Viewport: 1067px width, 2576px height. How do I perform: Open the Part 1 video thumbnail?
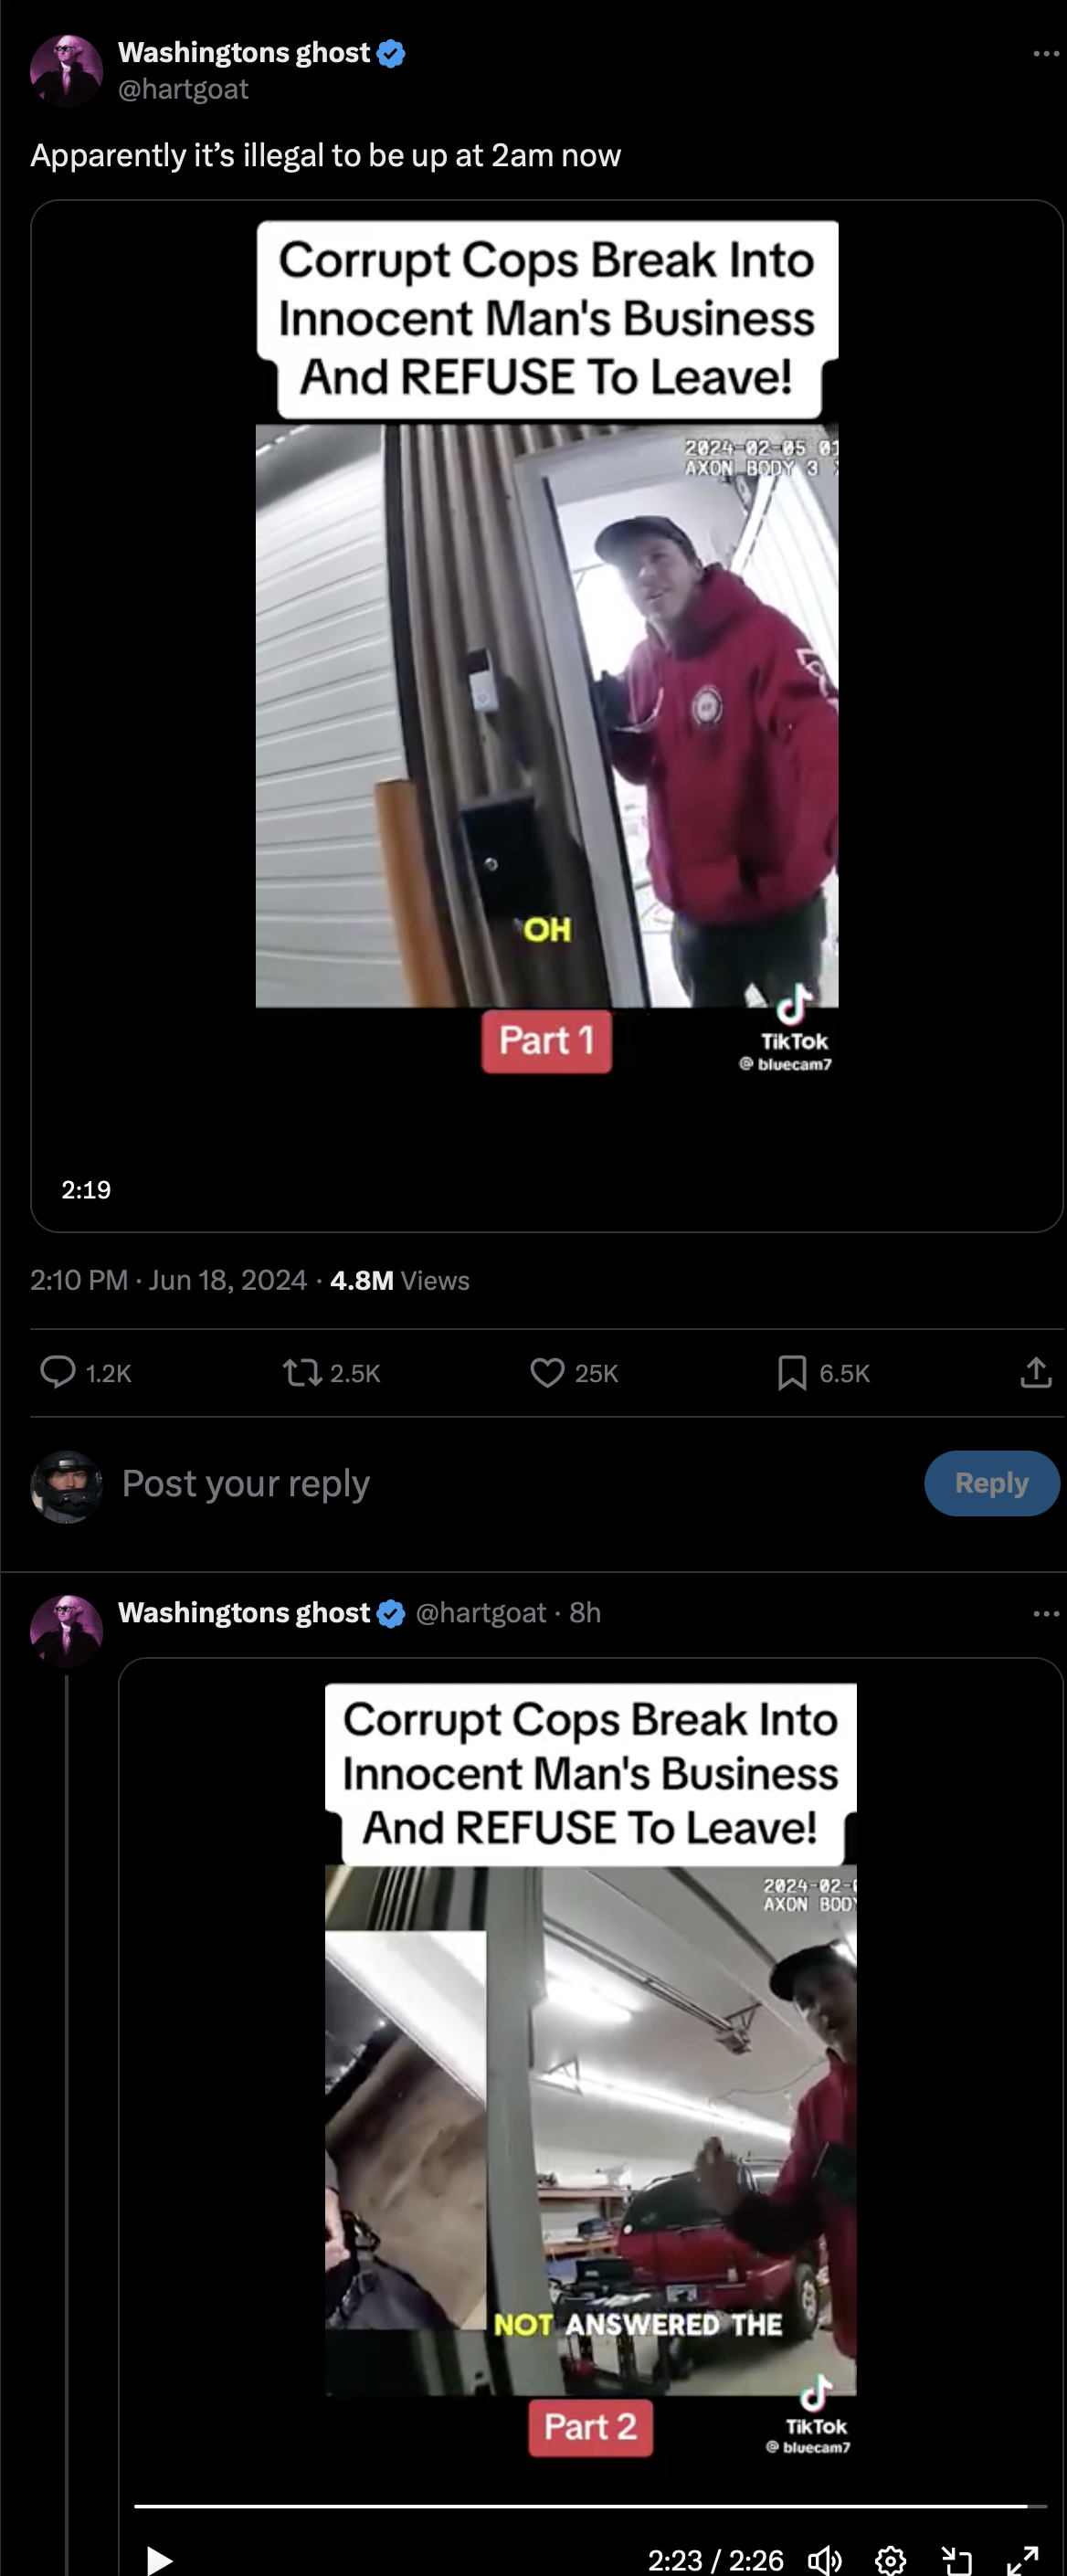tap(546, 716)
